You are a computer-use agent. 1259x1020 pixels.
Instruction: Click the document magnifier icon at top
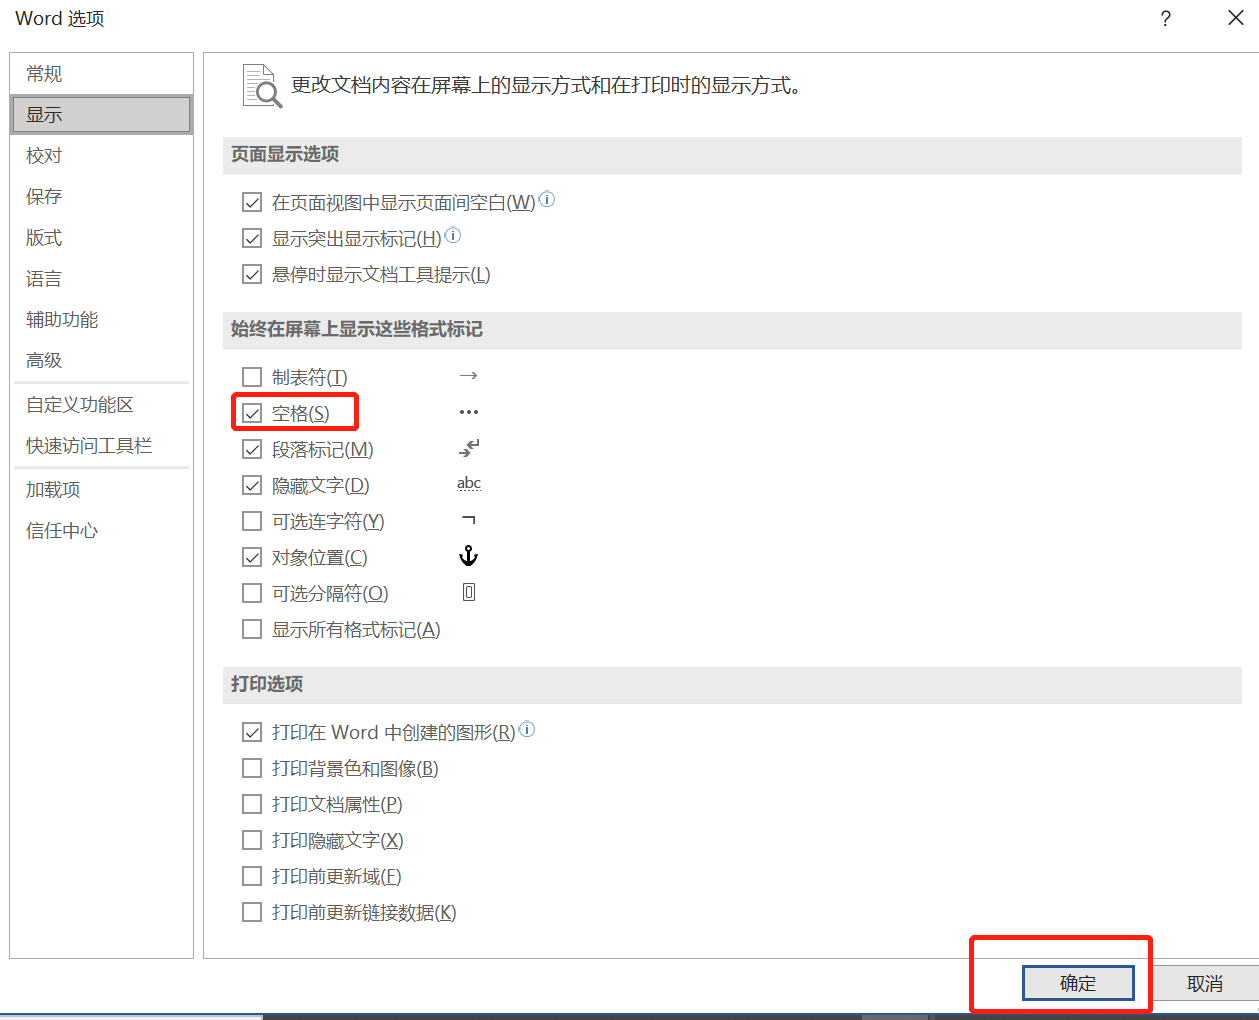(x=262, y=86)
